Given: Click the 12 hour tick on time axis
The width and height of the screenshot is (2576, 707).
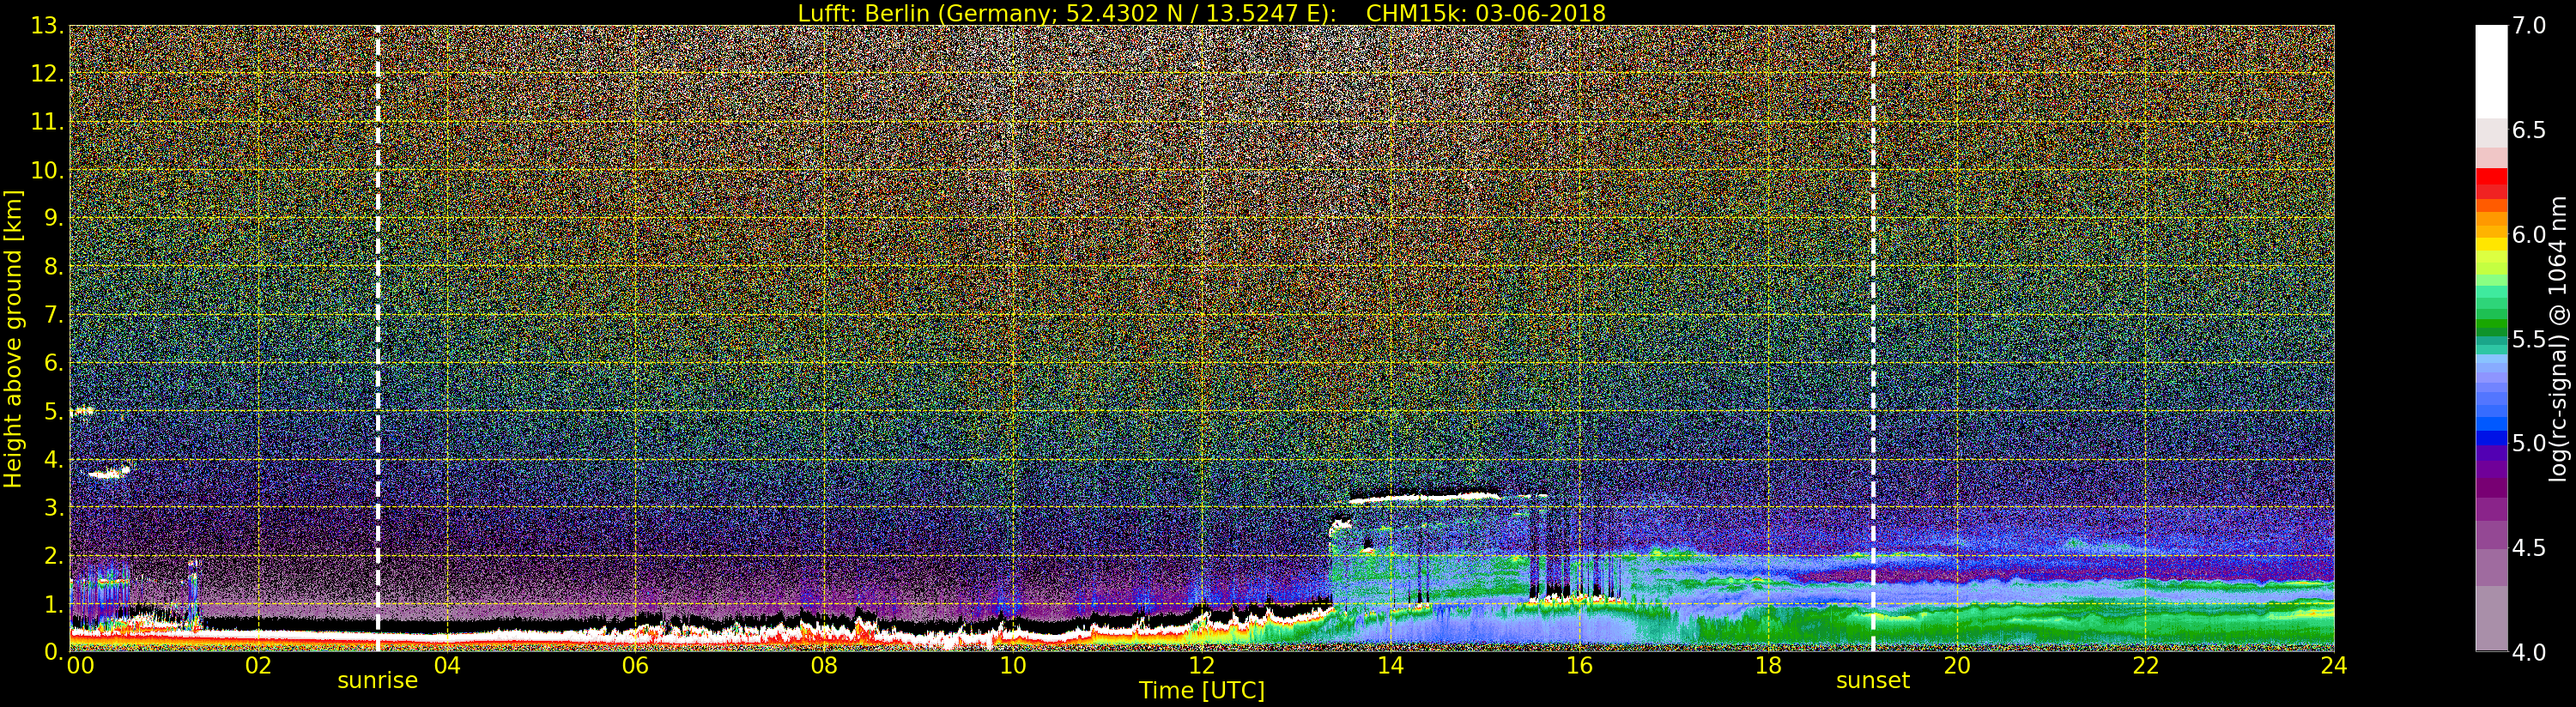Looking at the screenshot, I should [x=1201, y=666].
